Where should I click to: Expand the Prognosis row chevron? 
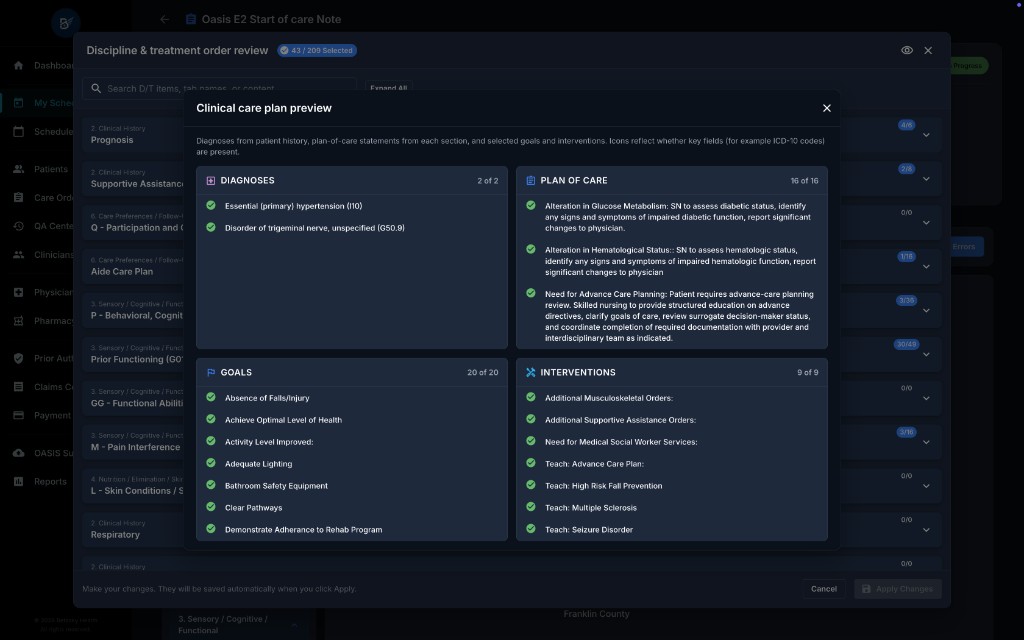(926, 135)
